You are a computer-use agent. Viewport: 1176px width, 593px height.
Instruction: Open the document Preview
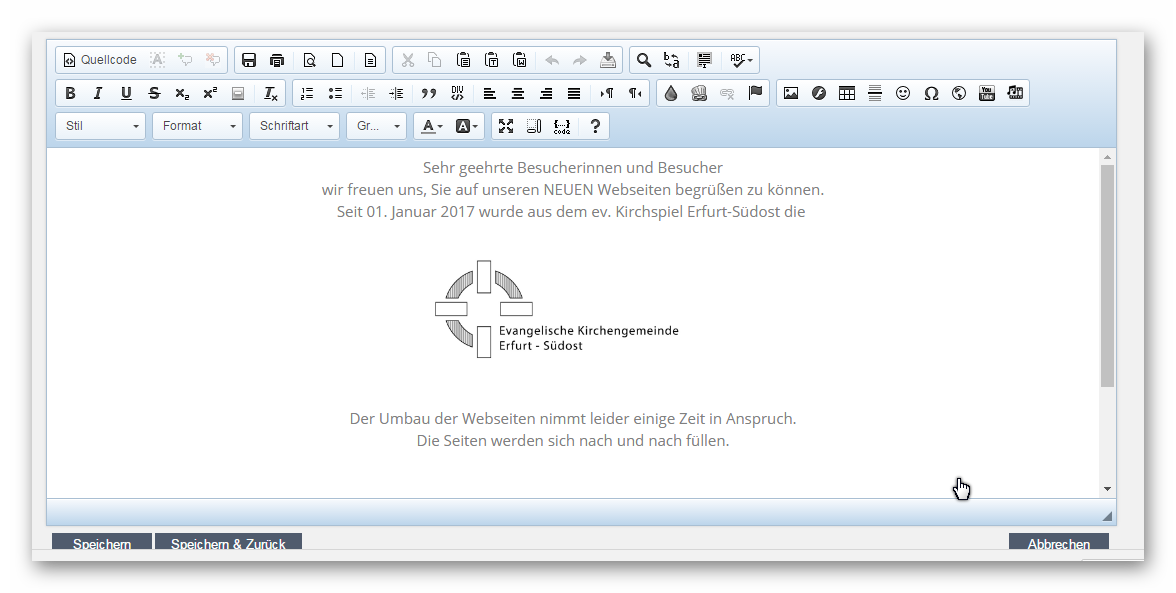point(309,60)
